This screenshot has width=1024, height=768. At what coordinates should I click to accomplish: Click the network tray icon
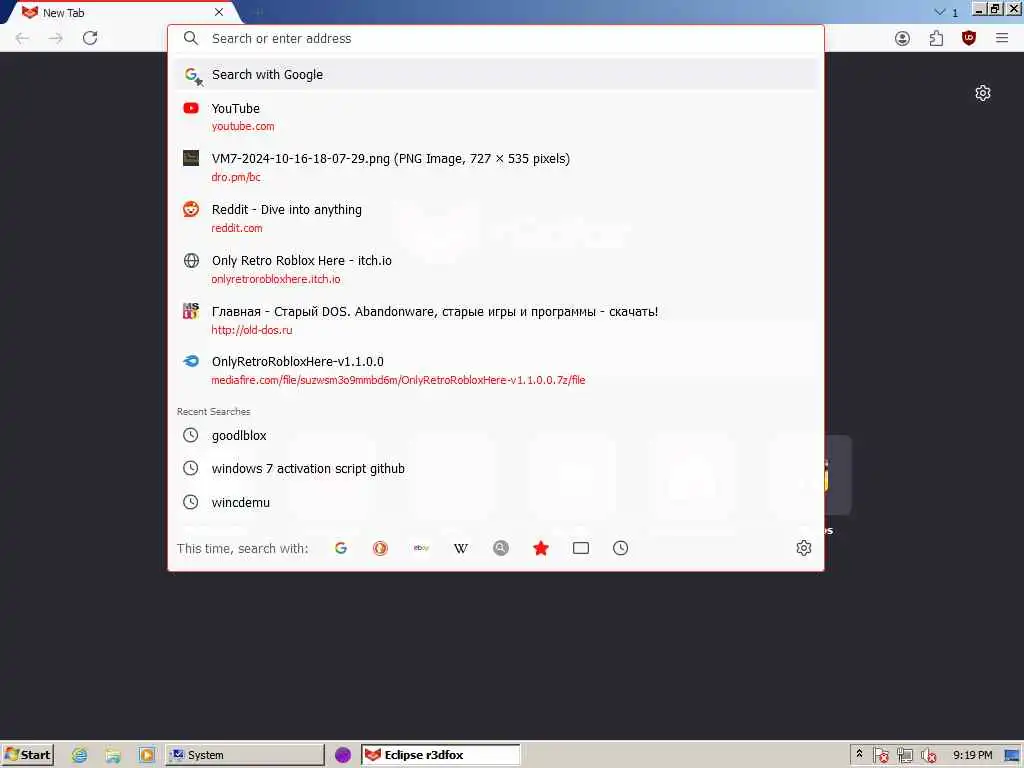(904, 755)
